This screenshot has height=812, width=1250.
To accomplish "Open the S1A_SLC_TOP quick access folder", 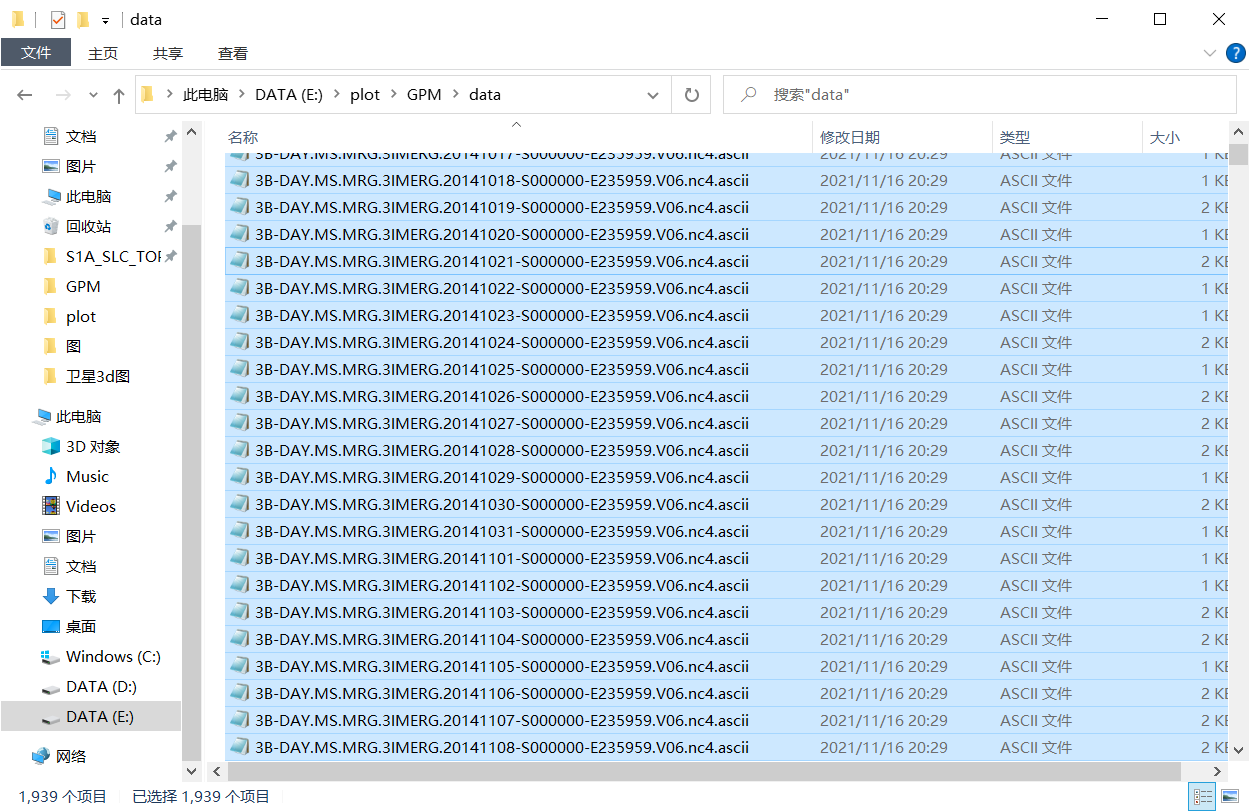I will (x=113, y=257).
